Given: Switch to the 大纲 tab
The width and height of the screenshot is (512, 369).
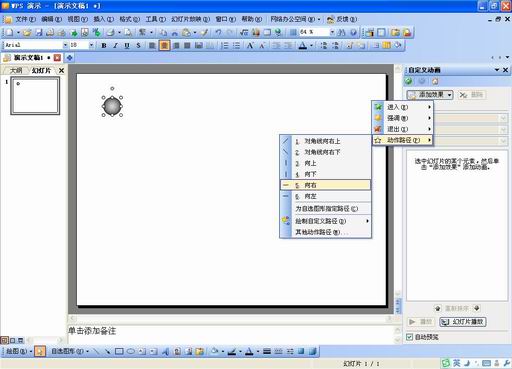Looking at the screenshot, I should point(16,70).
